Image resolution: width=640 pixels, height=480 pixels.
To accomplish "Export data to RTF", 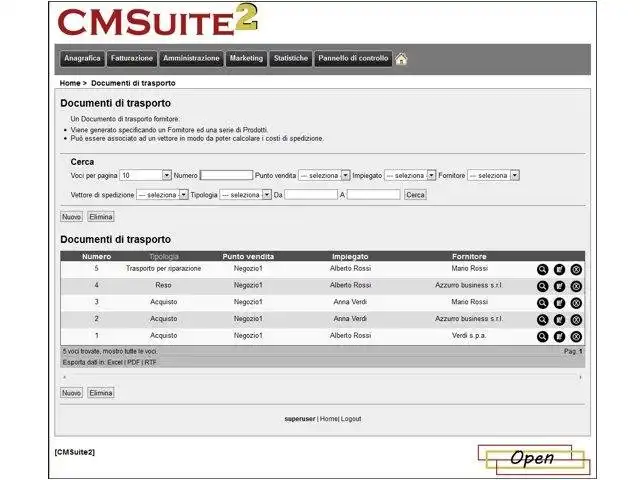I will click(151, 362).
